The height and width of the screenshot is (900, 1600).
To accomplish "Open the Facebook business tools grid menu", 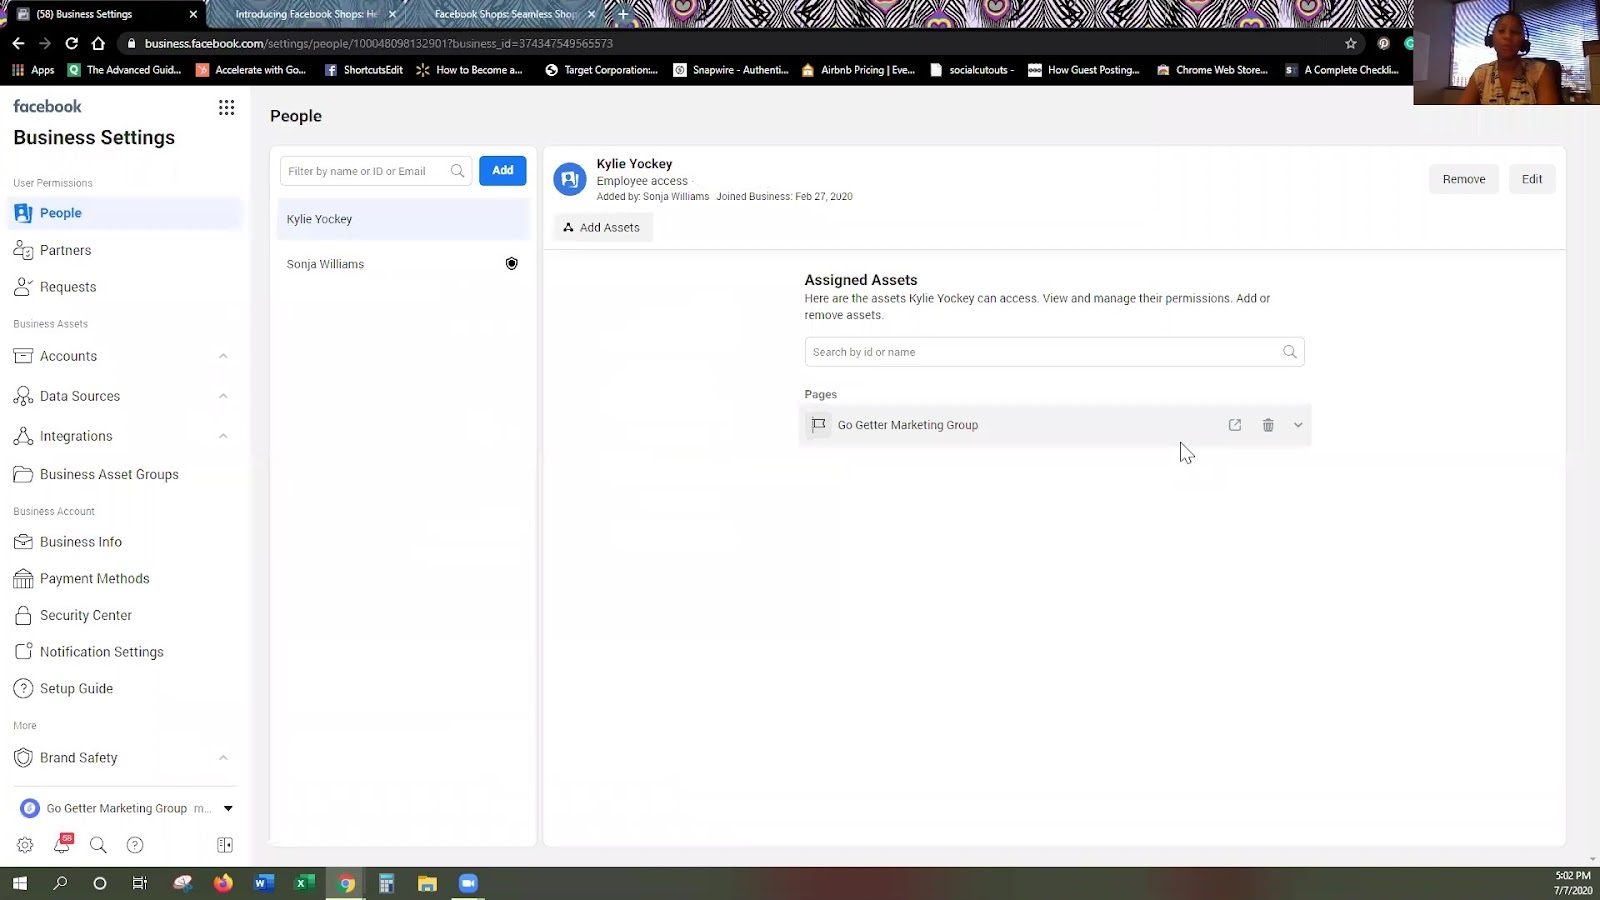I will pos(227,107).
